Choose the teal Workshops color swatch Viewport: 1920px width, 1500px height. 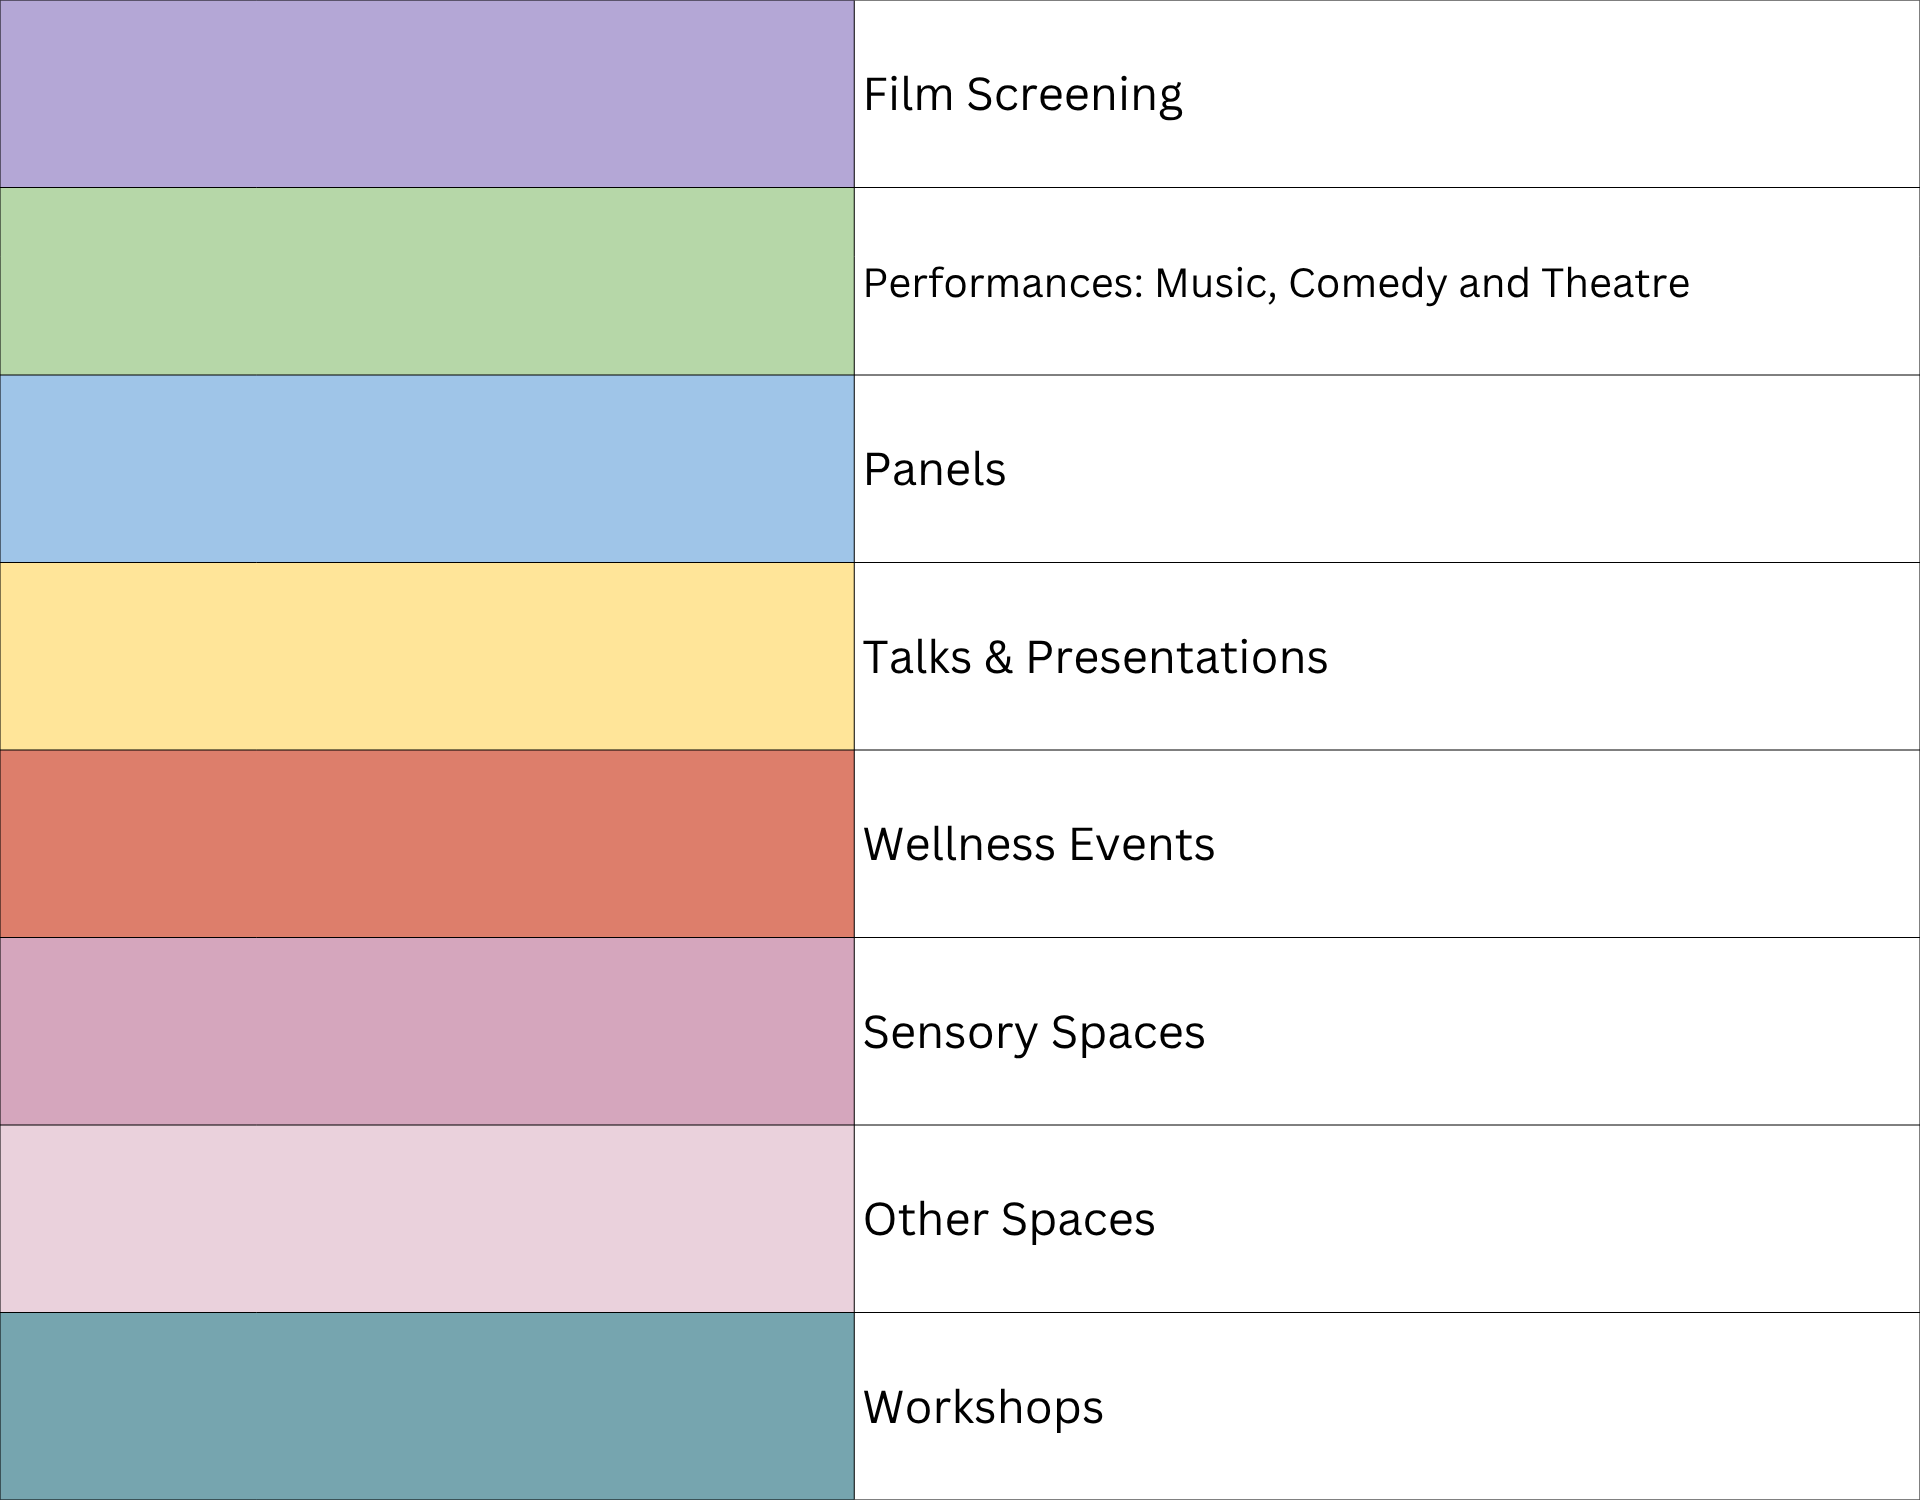point(427,1406)
